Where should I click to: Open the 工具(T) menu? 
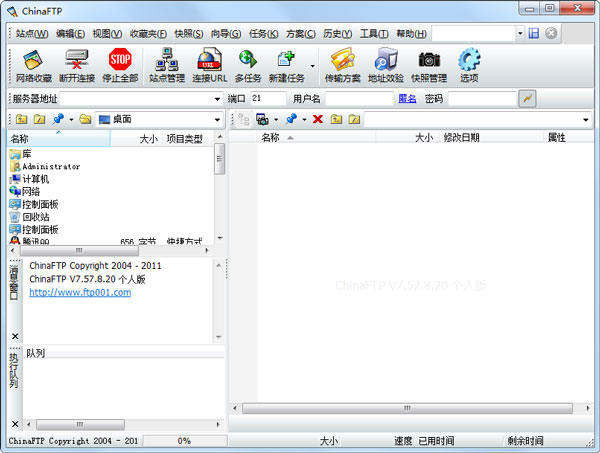tap(374, 34)
